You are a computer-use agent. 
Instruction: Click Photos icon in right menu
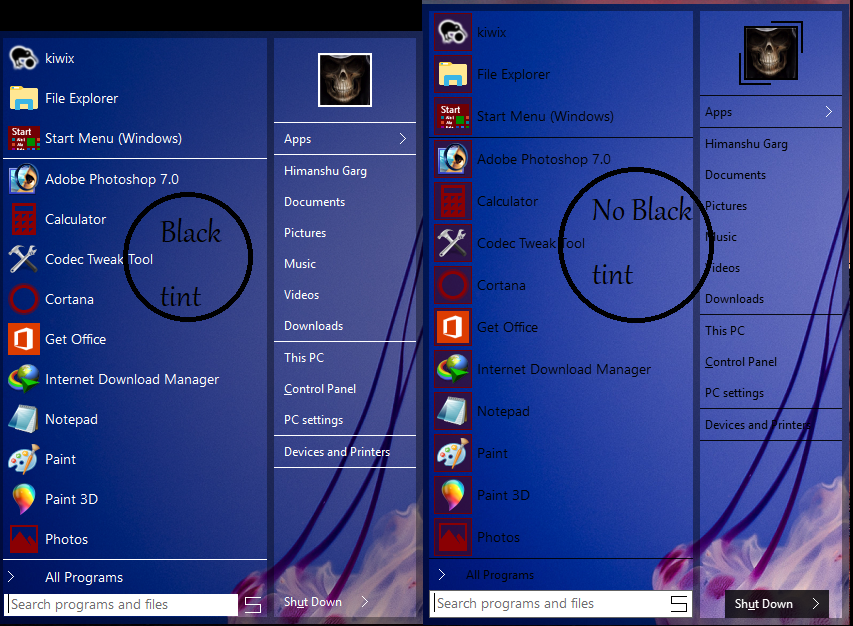coord(453,537)
